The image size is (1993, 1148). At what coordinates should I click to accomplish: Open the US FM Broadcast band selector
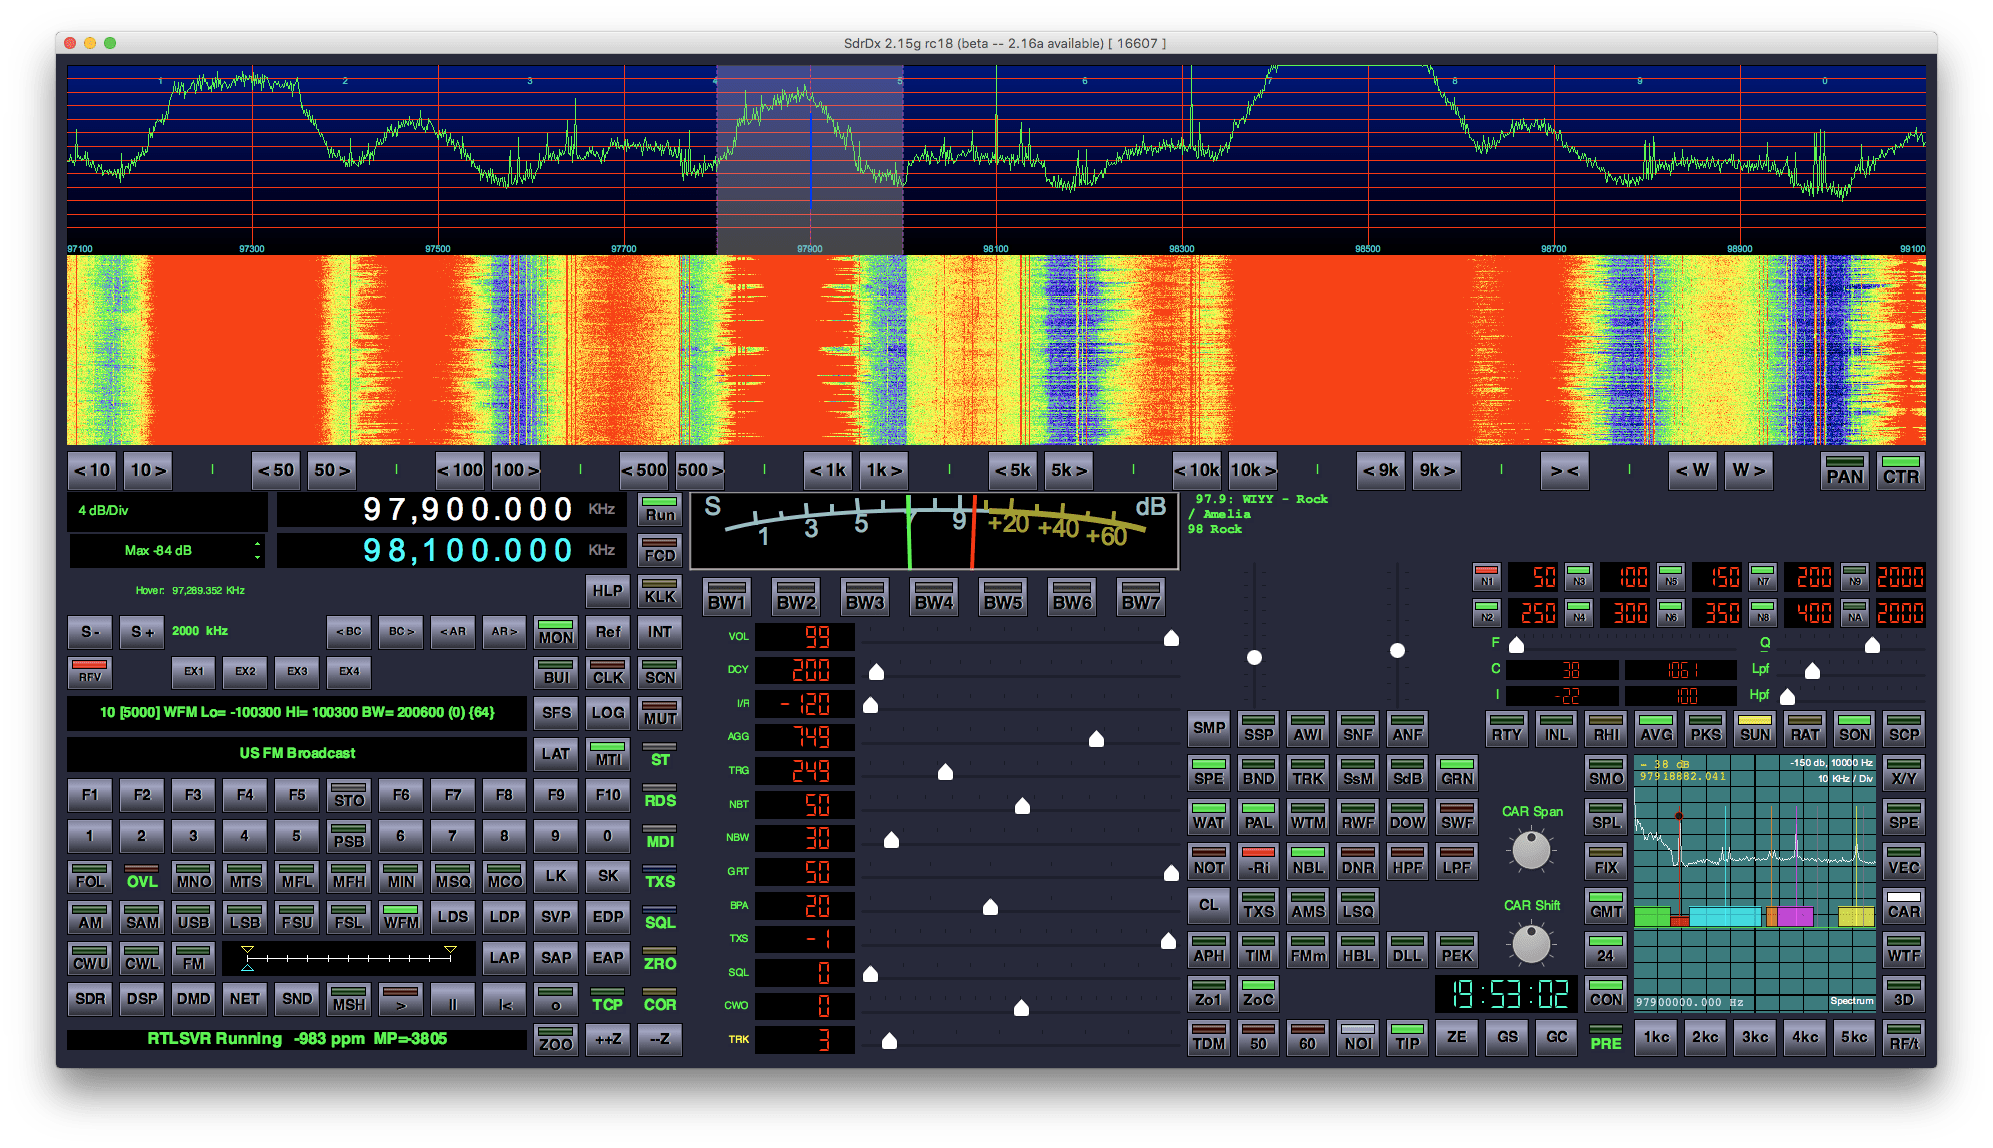(297, 753)
